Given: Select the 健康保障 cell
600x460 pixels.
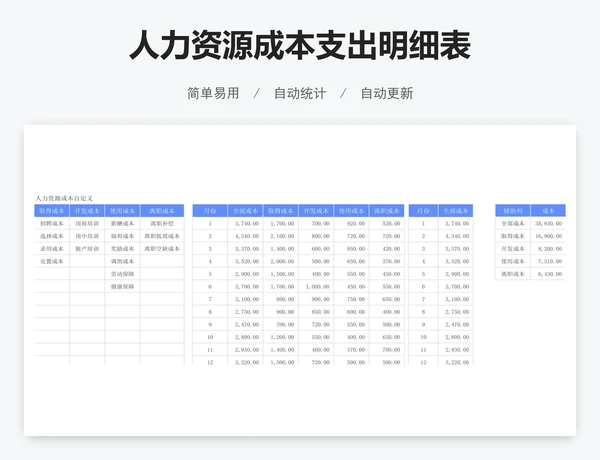Looking at the screenshot, I should coord(122,287).
